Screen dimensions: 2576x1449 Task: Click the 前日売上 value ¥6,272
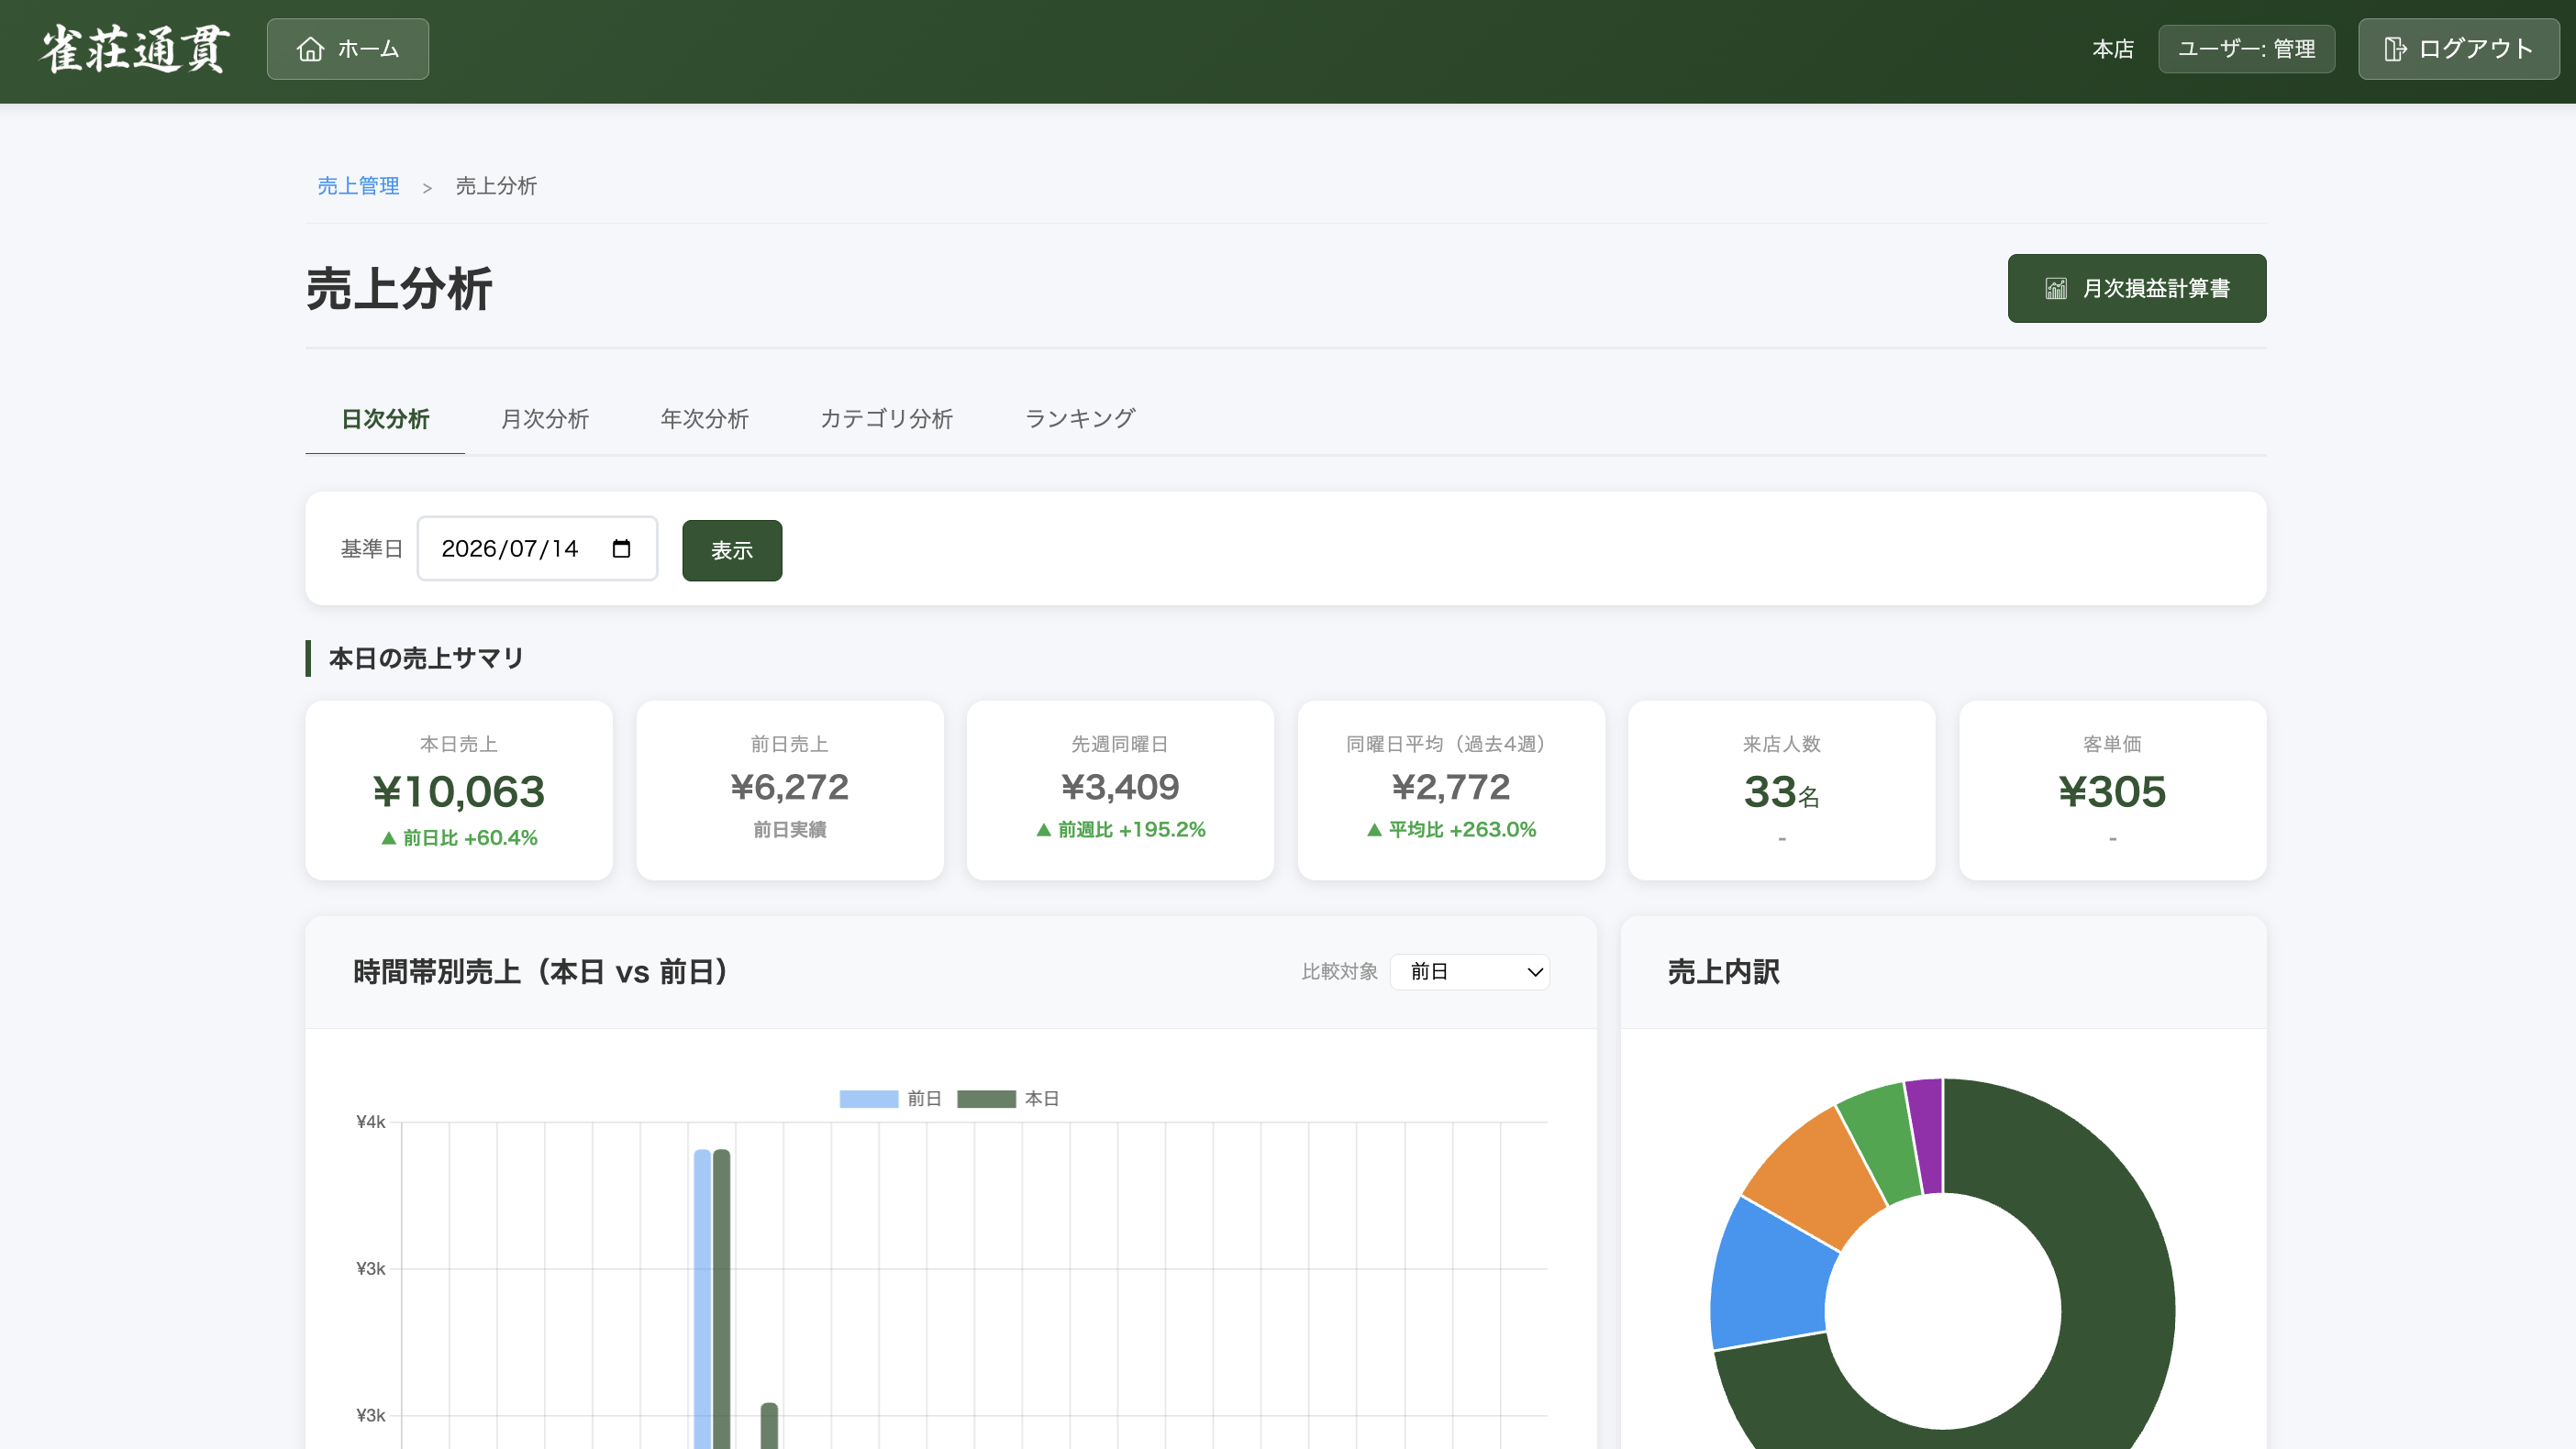(790, 787)
